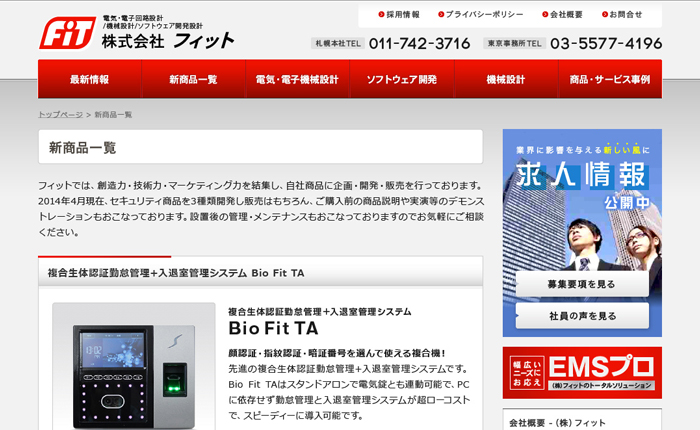This screenshot has height=430, width=700.
Task: Select 商品・サービス事例 navigation item
Action: click(610, 79)
